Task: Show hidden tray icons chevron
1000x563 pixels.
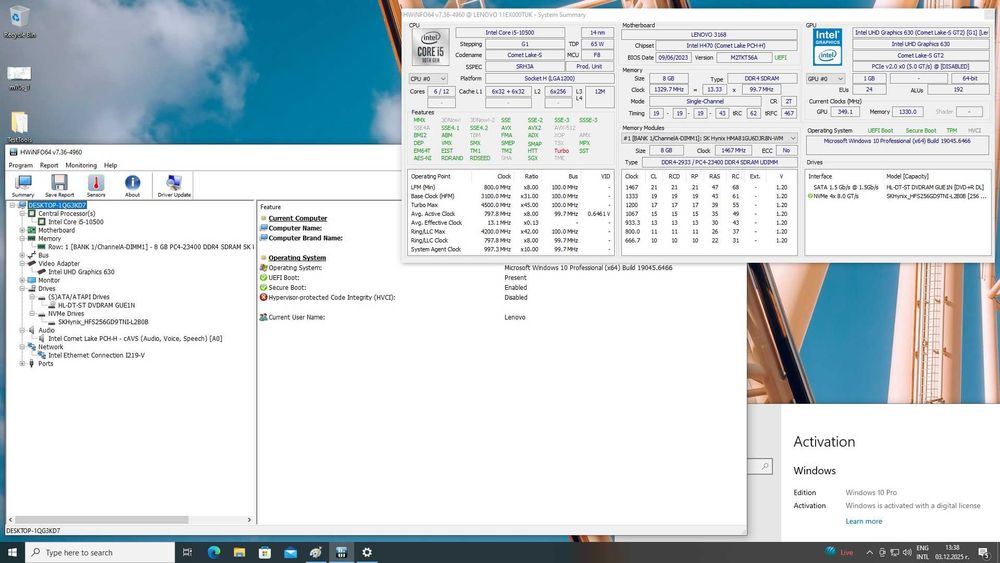Action: coord(869,552)
